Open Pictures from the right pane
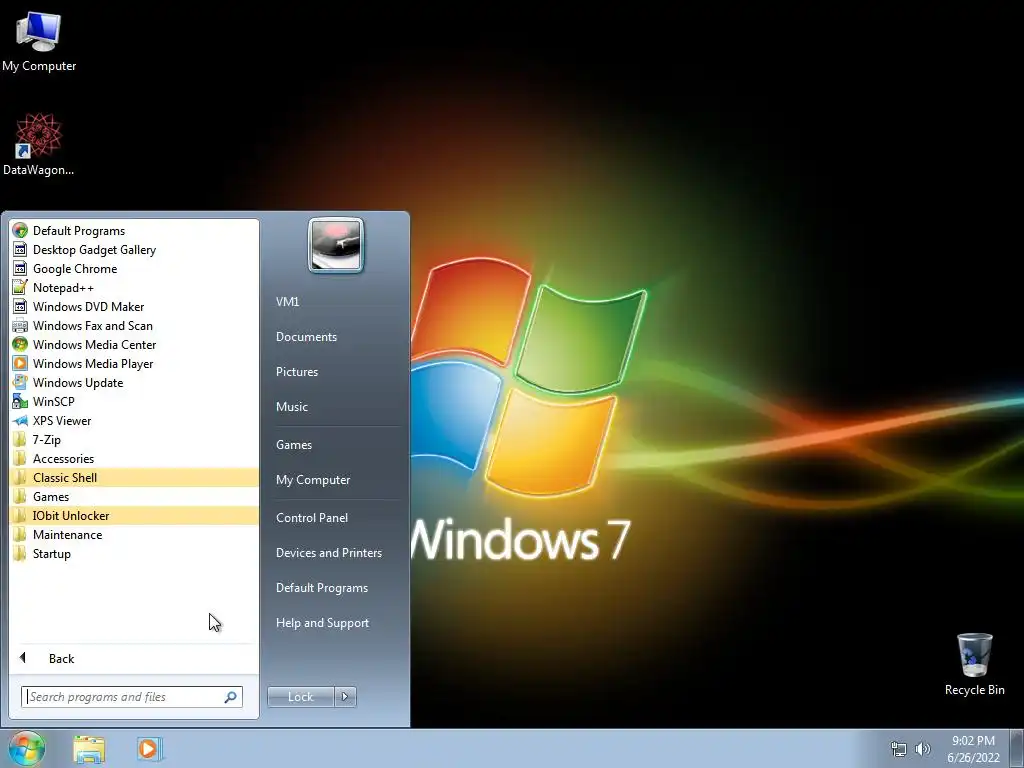This screenshot has height=768, width=1024. click(x=297, y=372)
